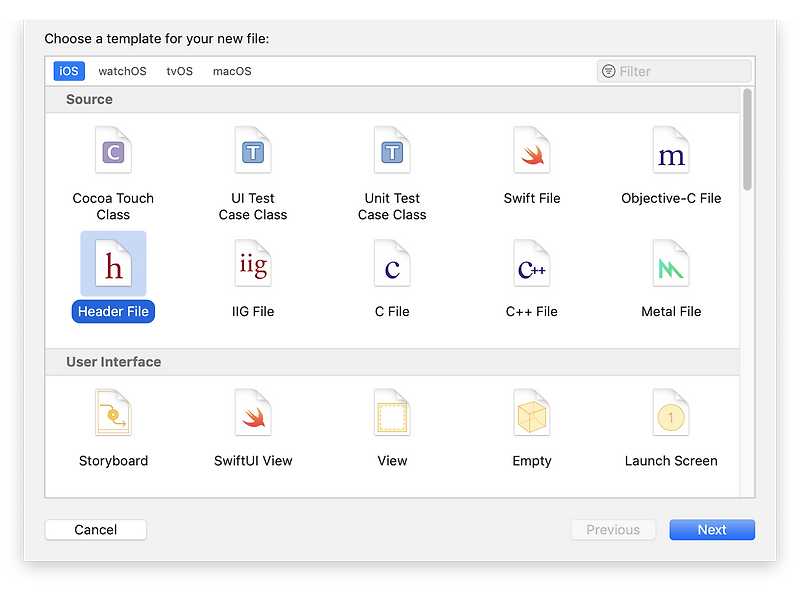Select the Empty interface template icon
Viewport: 800px width, 589px height.
[532, 413]
